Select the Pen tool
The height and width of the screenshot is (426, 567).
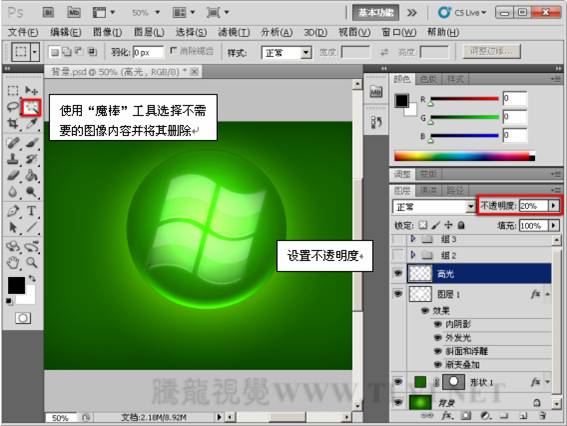coord(13,211)
